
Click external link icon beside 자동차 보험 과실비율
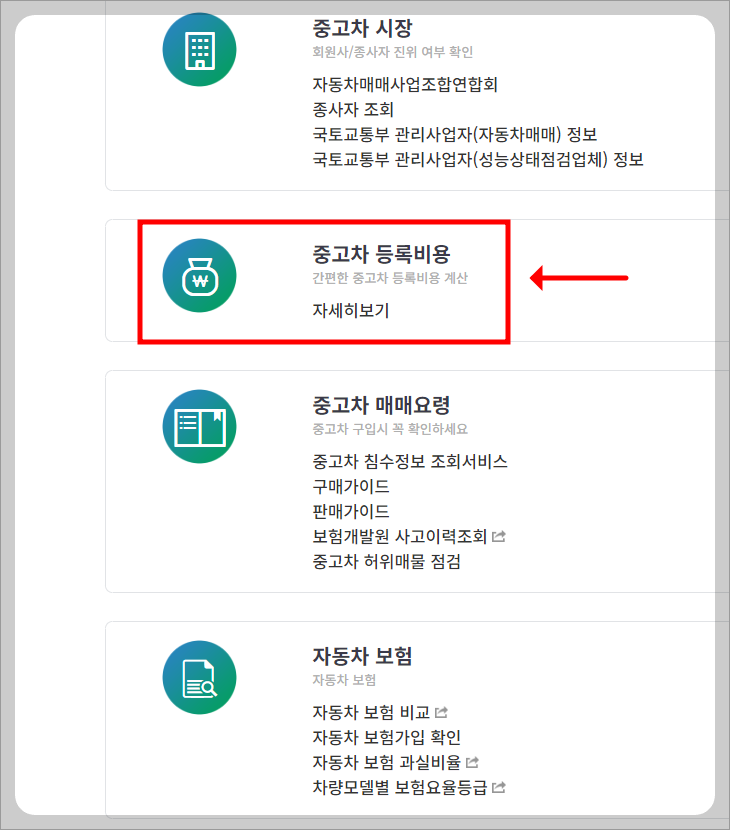coord(472,762)
